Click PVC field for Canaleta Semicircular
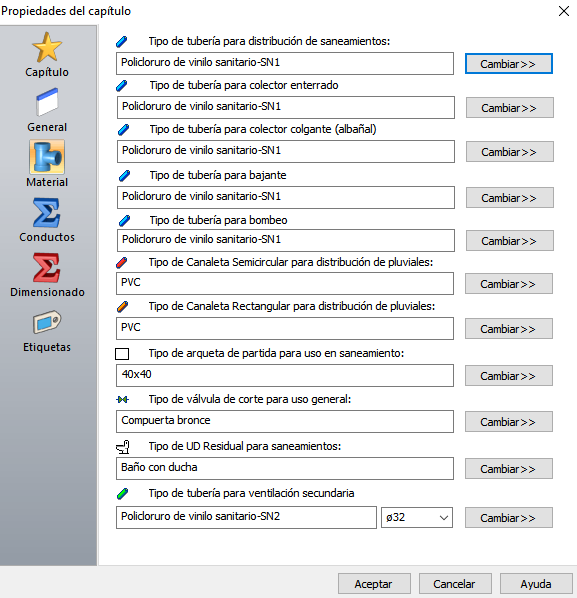 pyautogui.click(x=285, y=283)
